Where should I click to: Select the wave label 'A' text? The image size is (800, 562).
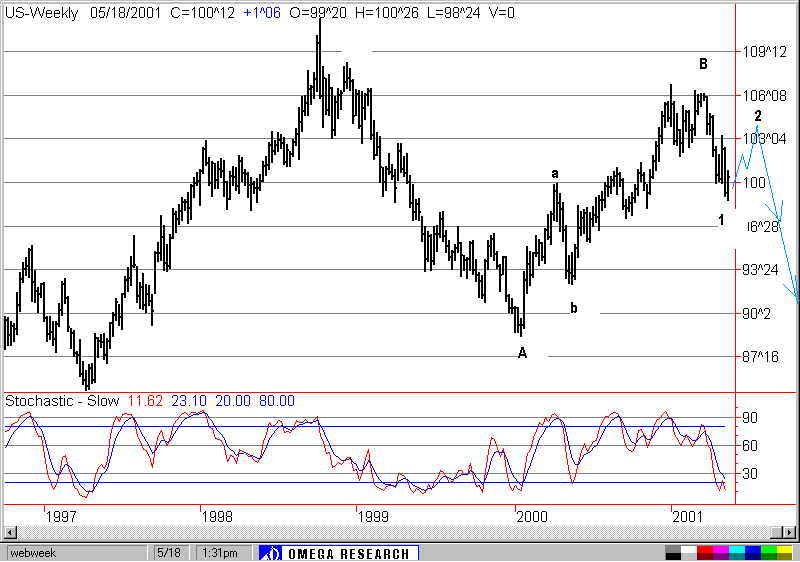[522, 353]
